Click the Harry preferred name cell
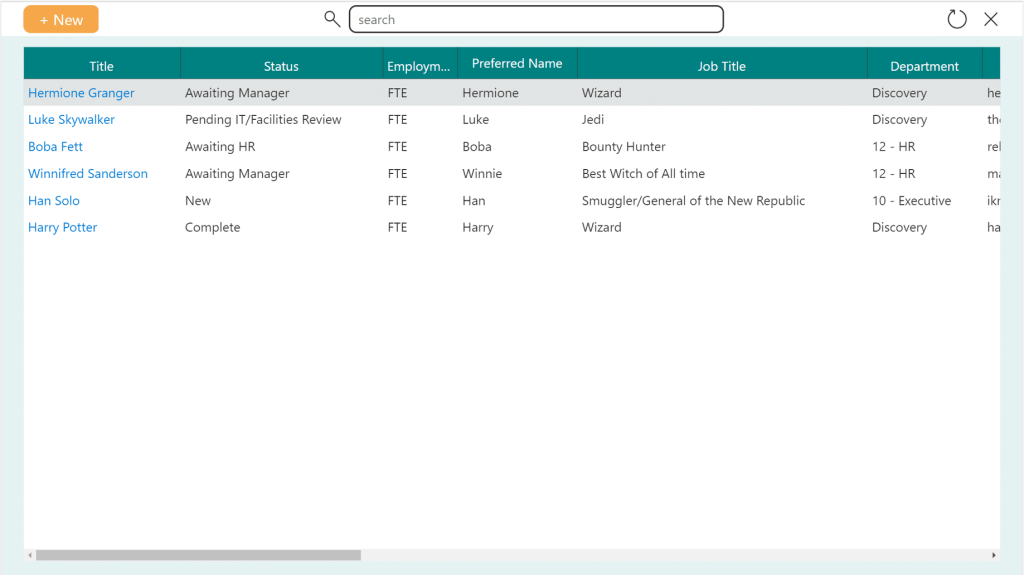1024x575 pixels. click(477, 227)
